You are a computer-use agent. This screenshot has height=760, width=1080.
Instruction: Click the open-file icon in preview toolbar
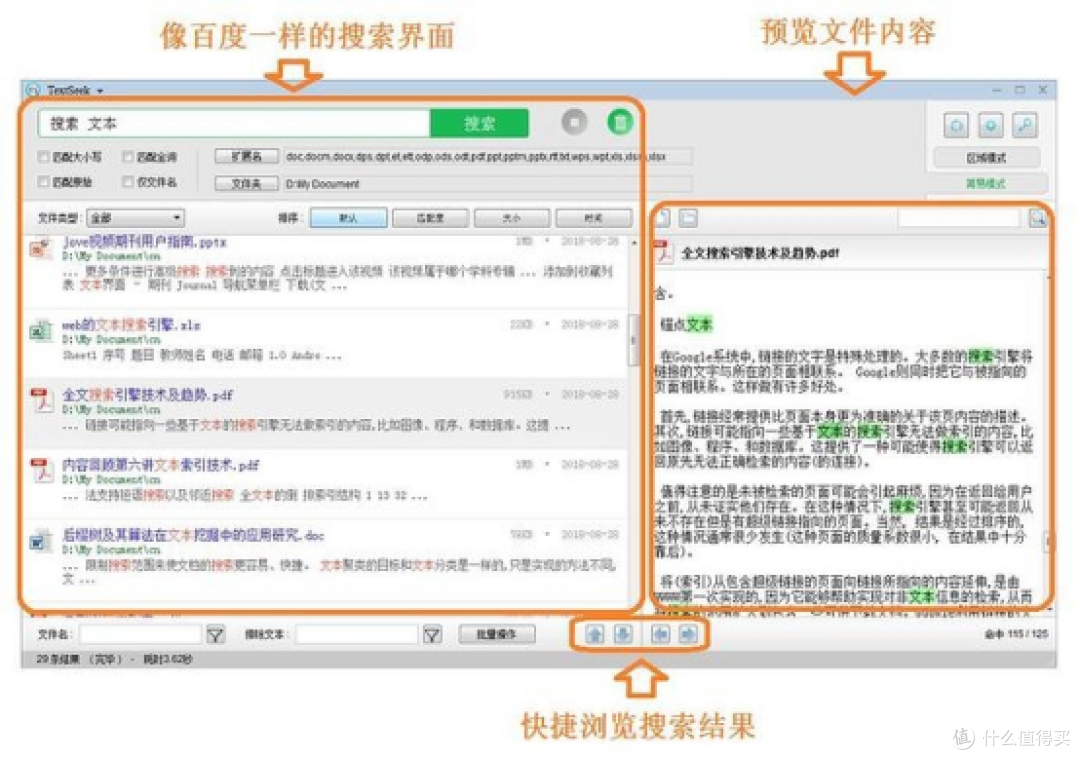pyautogui.click(x=663, y=218)
